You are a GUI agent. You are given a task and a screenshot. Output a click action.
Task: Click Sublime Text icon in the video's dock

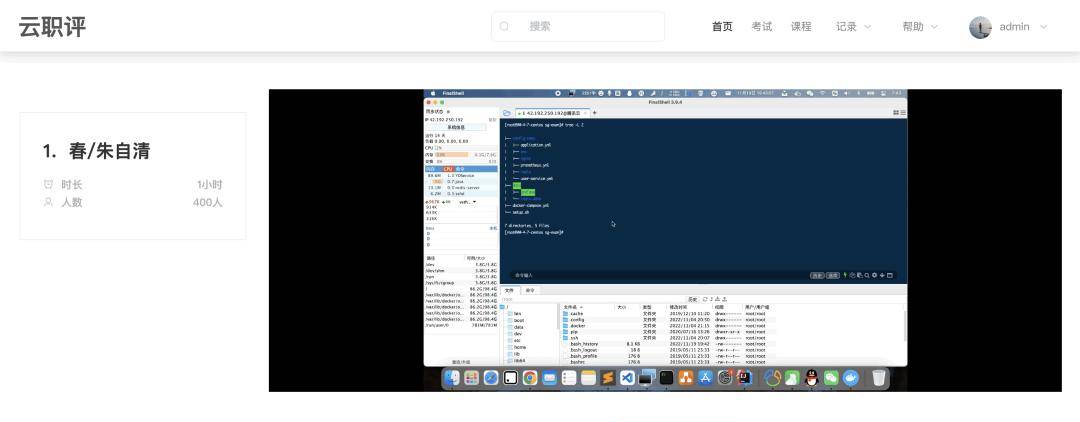point(608,377)
